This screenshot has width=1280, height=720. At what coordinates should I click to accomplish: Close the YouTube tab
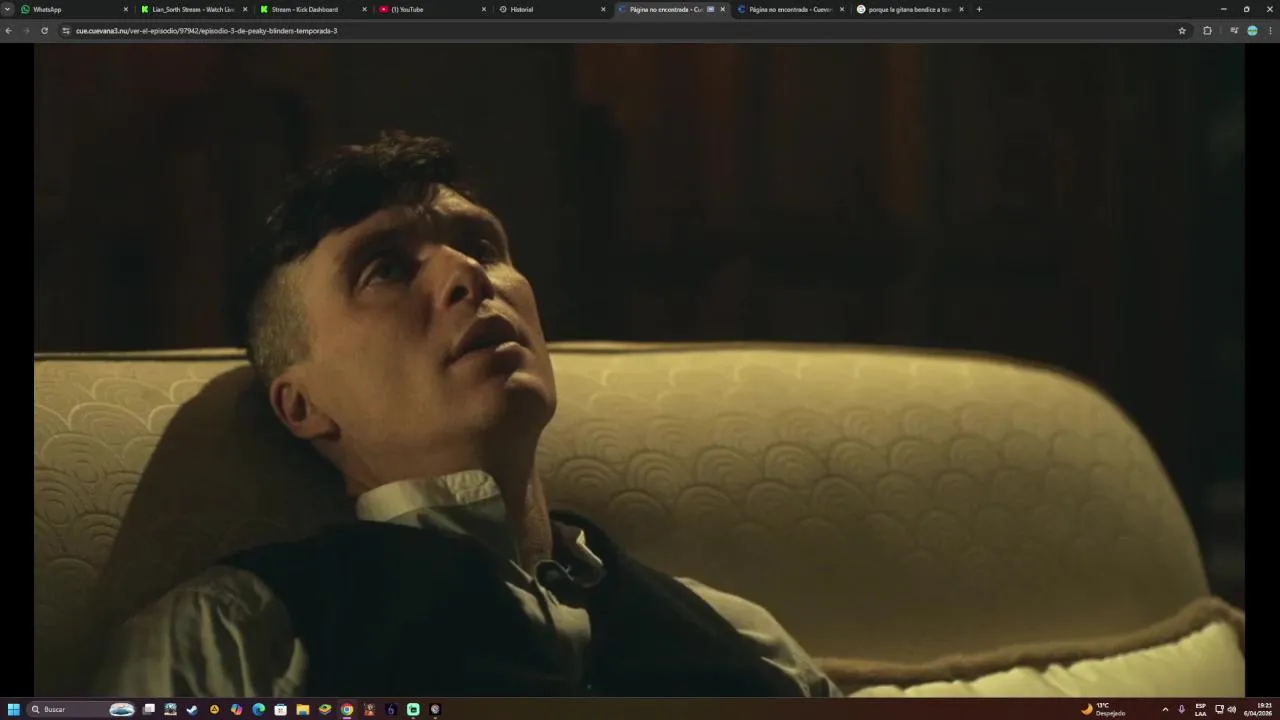(484, 9)
